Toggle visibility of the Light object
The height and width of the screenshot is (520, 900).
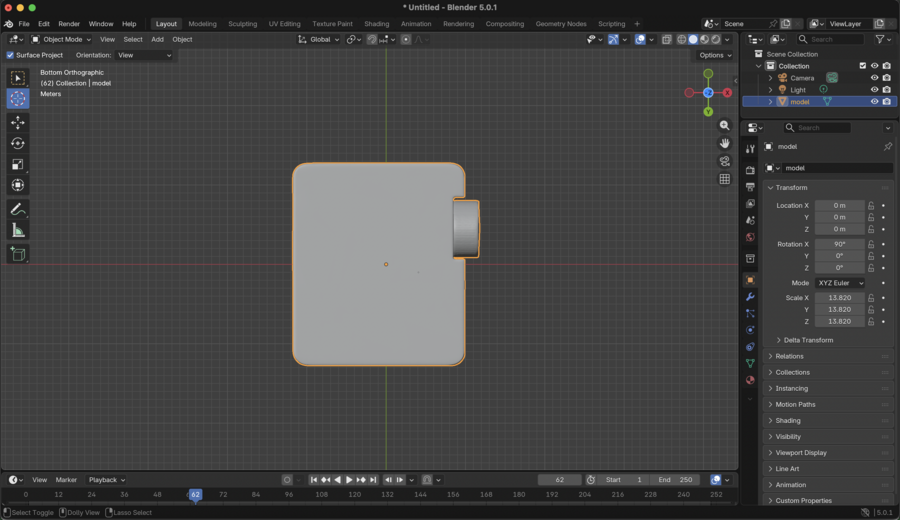click(x=874, y=90)
